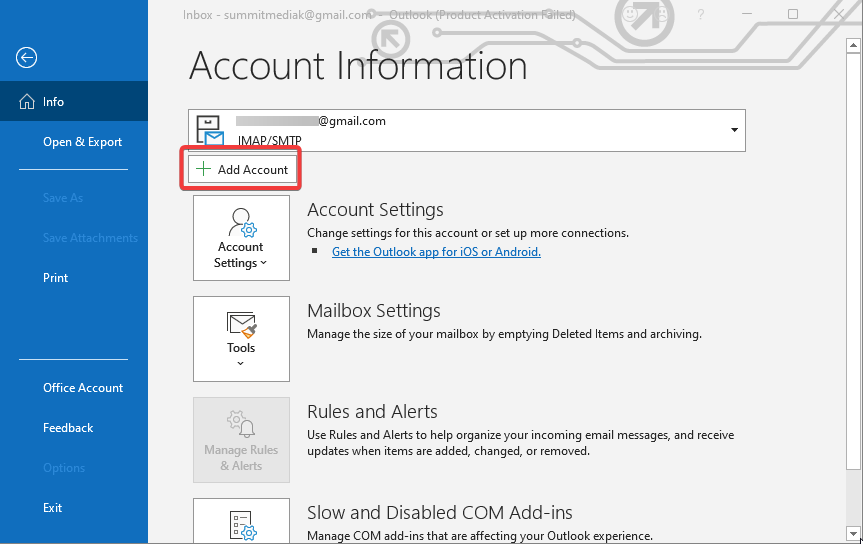
Task: Click the back arrow circle icon
Action: coord(26,57)
